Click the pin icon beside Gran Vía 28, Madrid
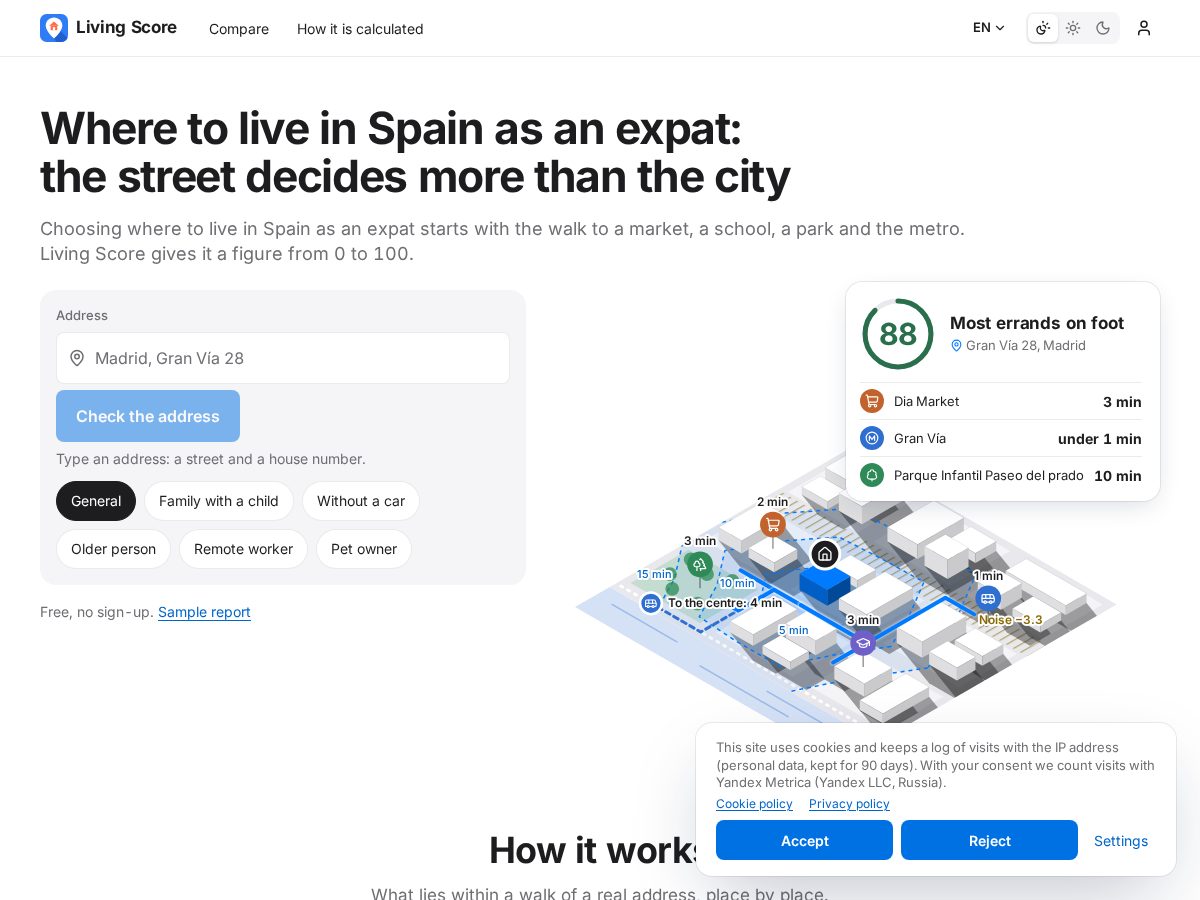Screen dimensions: 1200x900 [x=956, y=345]
